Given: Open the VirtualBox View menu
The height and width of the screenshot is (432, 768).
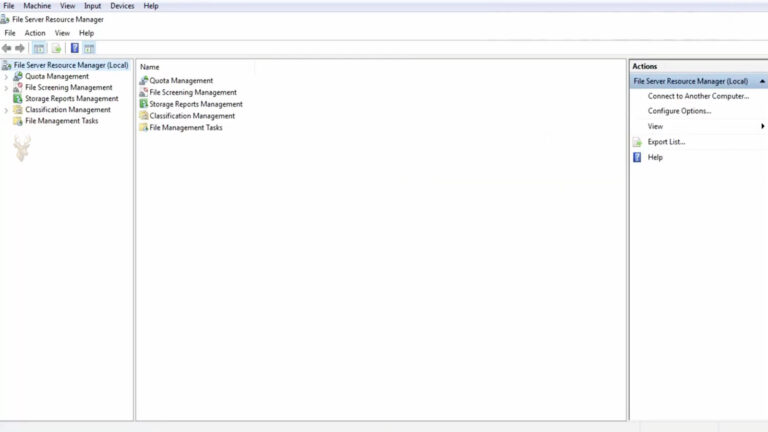Looking at the screenshot, I should (x=68, y=6).
